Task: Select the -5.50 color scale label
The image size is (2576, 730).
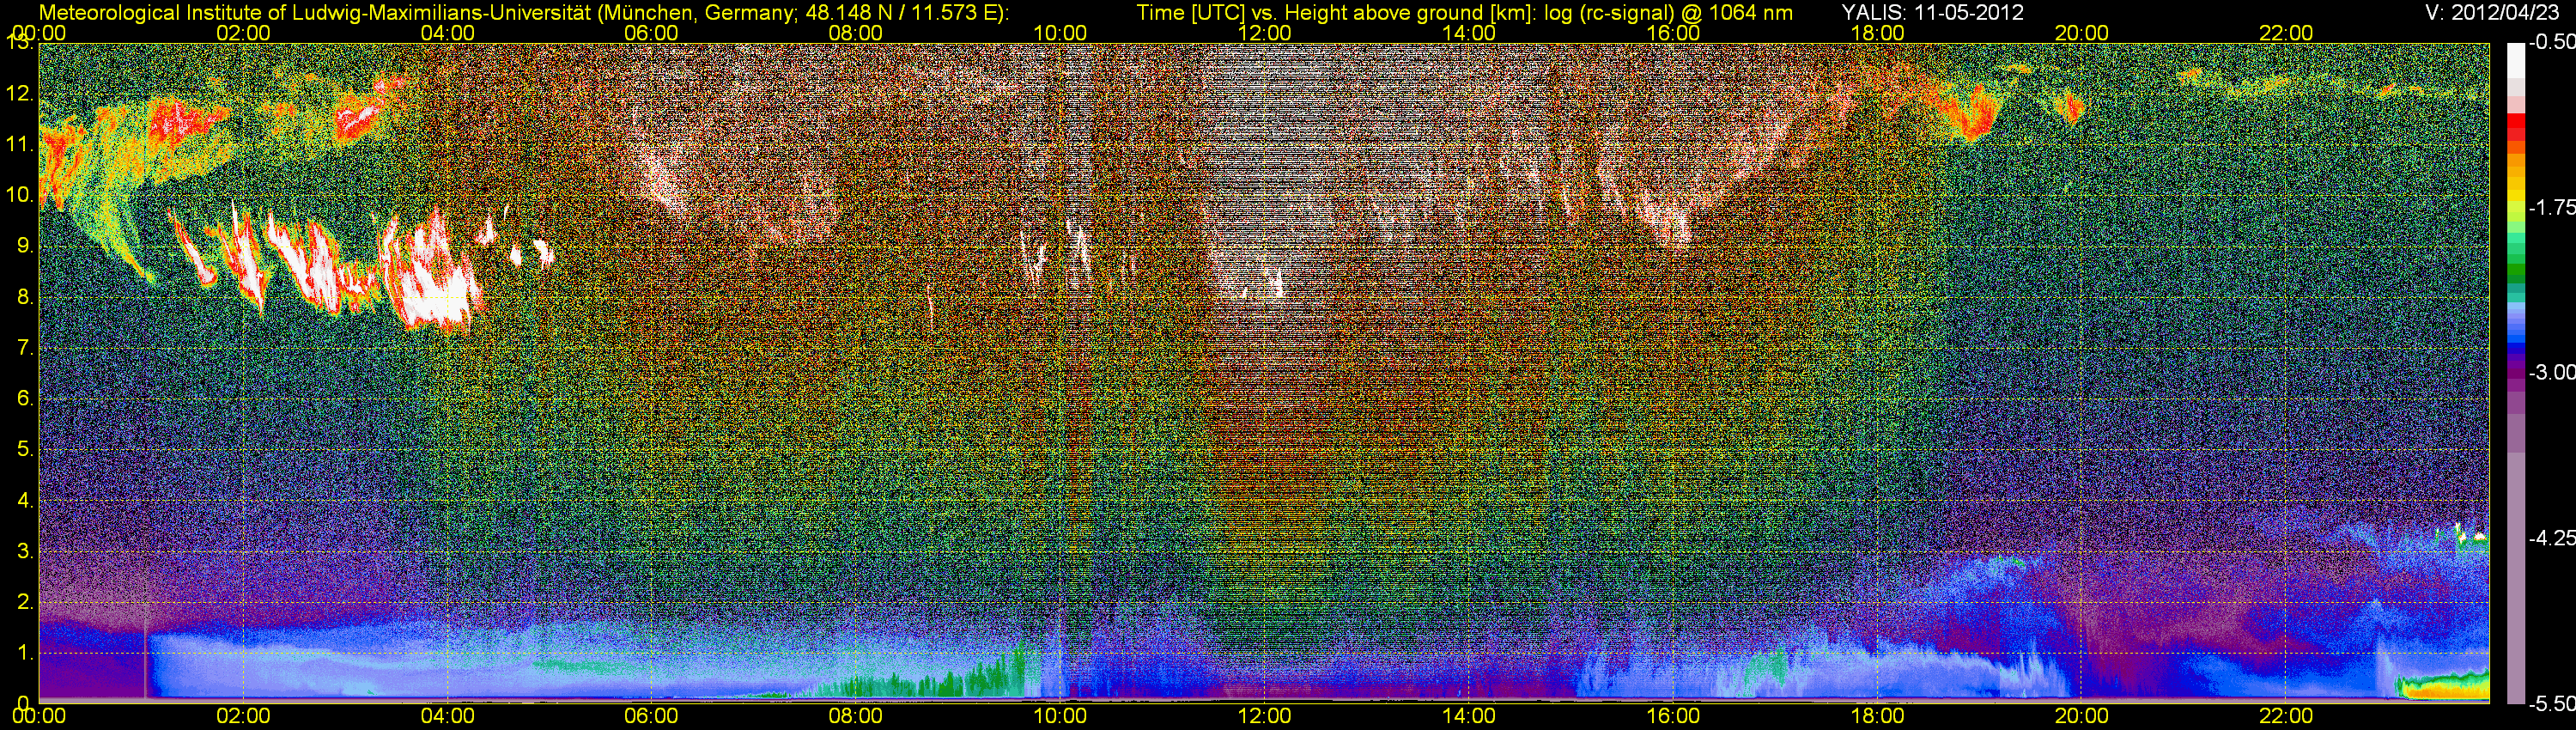Action: tap(2551, 704)
